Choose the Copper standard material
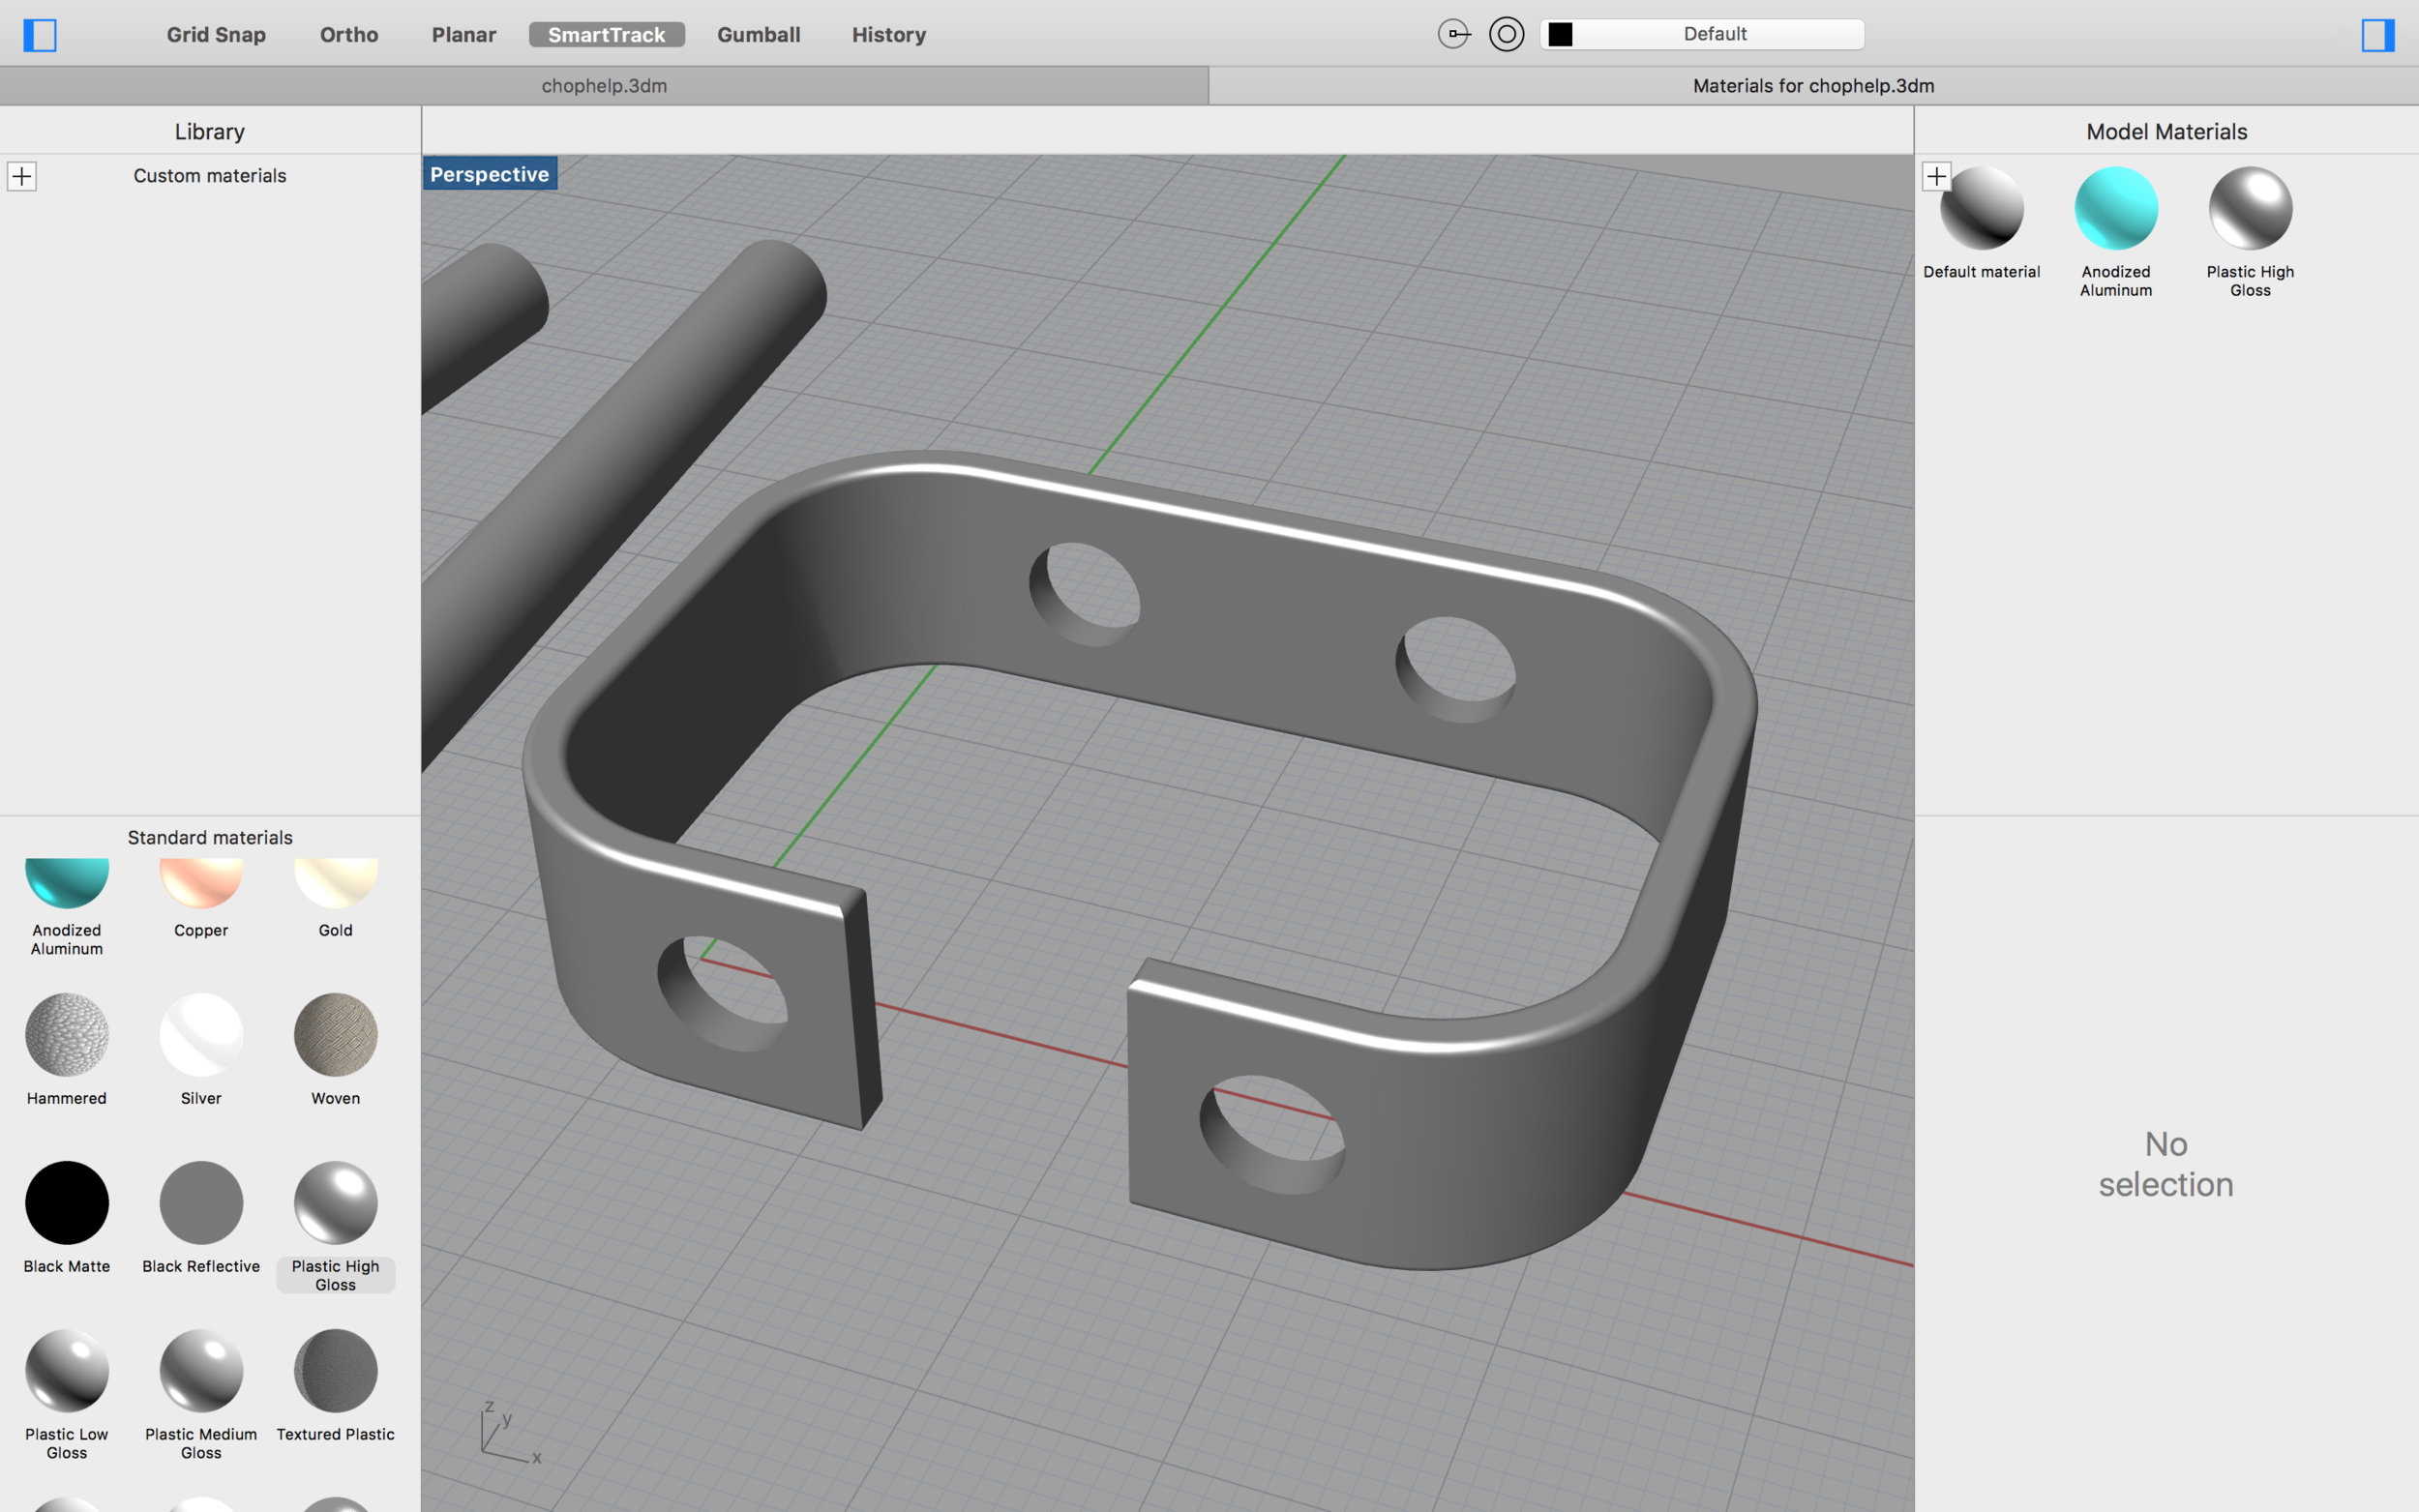The width and height of the screenshot is (2419, 1512). [201, 882]
